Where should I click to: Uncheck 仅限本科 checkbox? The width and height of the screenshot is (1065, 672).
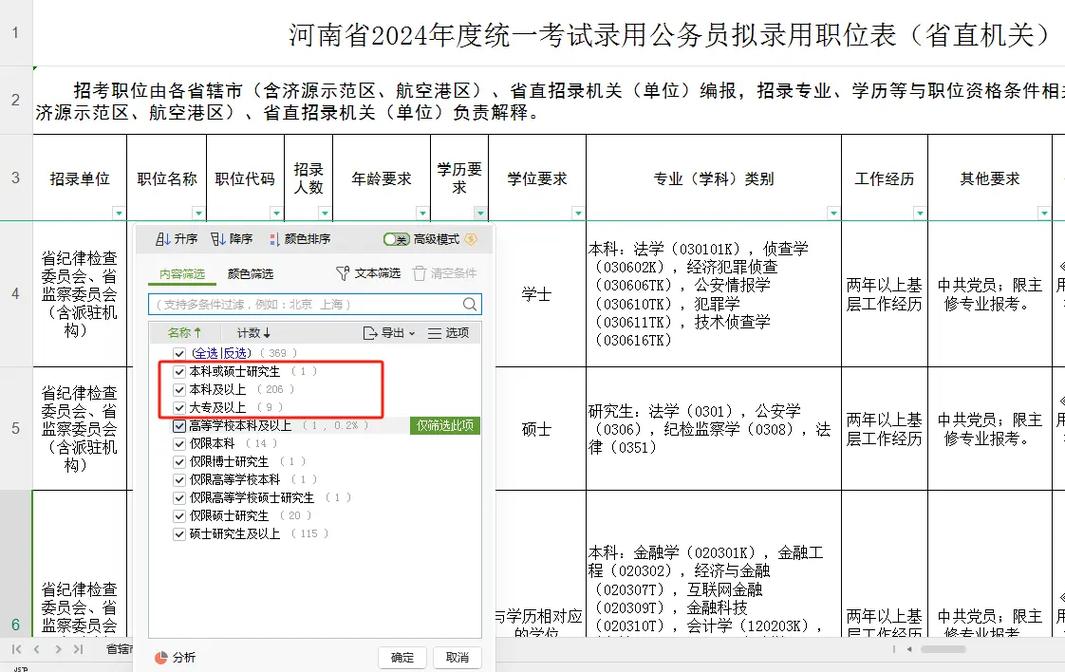coord(179,444)
